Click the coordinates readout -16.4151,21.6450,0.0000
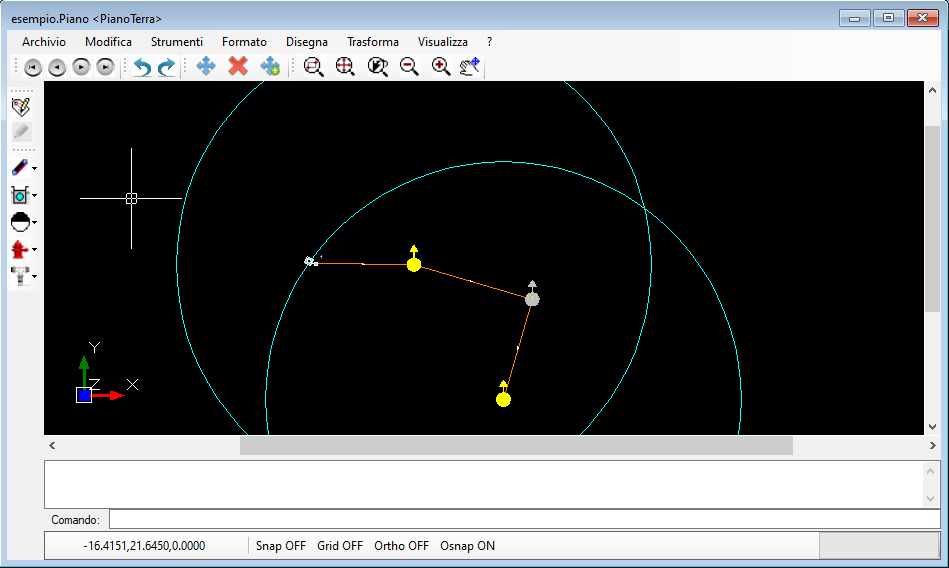This screenshot has width=949, height=568. pyautogui.click(x=144, y=546)
